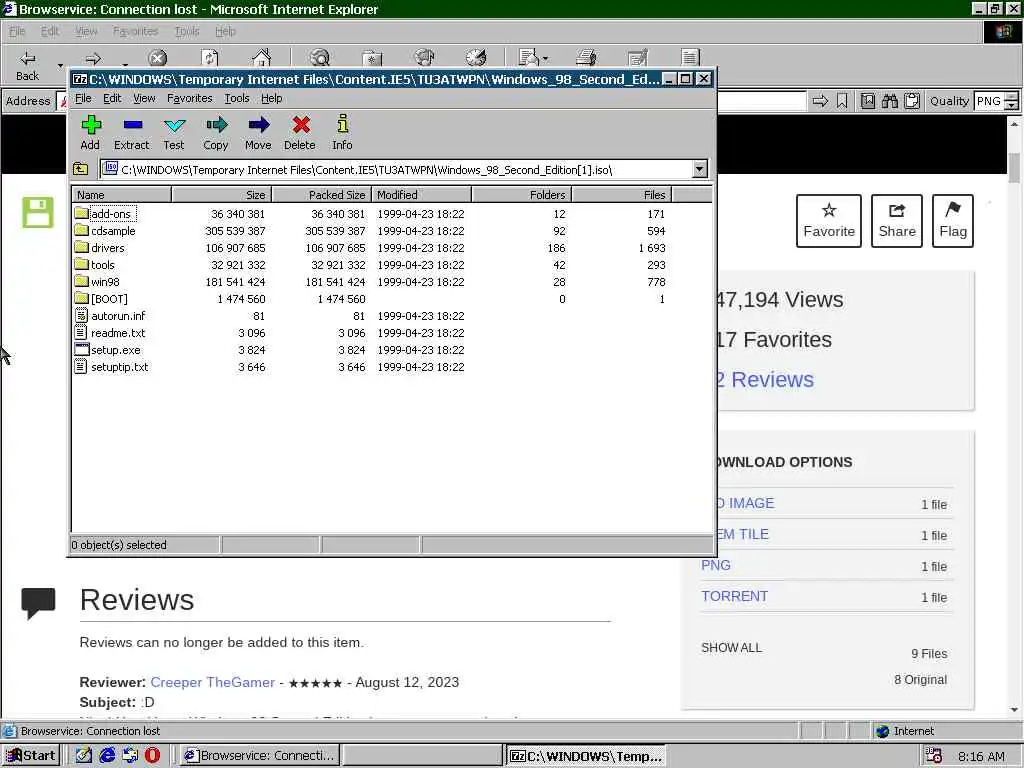Click the Extract toolbar button
This screenshot has height=768, width=1024.
[x=131, y=133]
